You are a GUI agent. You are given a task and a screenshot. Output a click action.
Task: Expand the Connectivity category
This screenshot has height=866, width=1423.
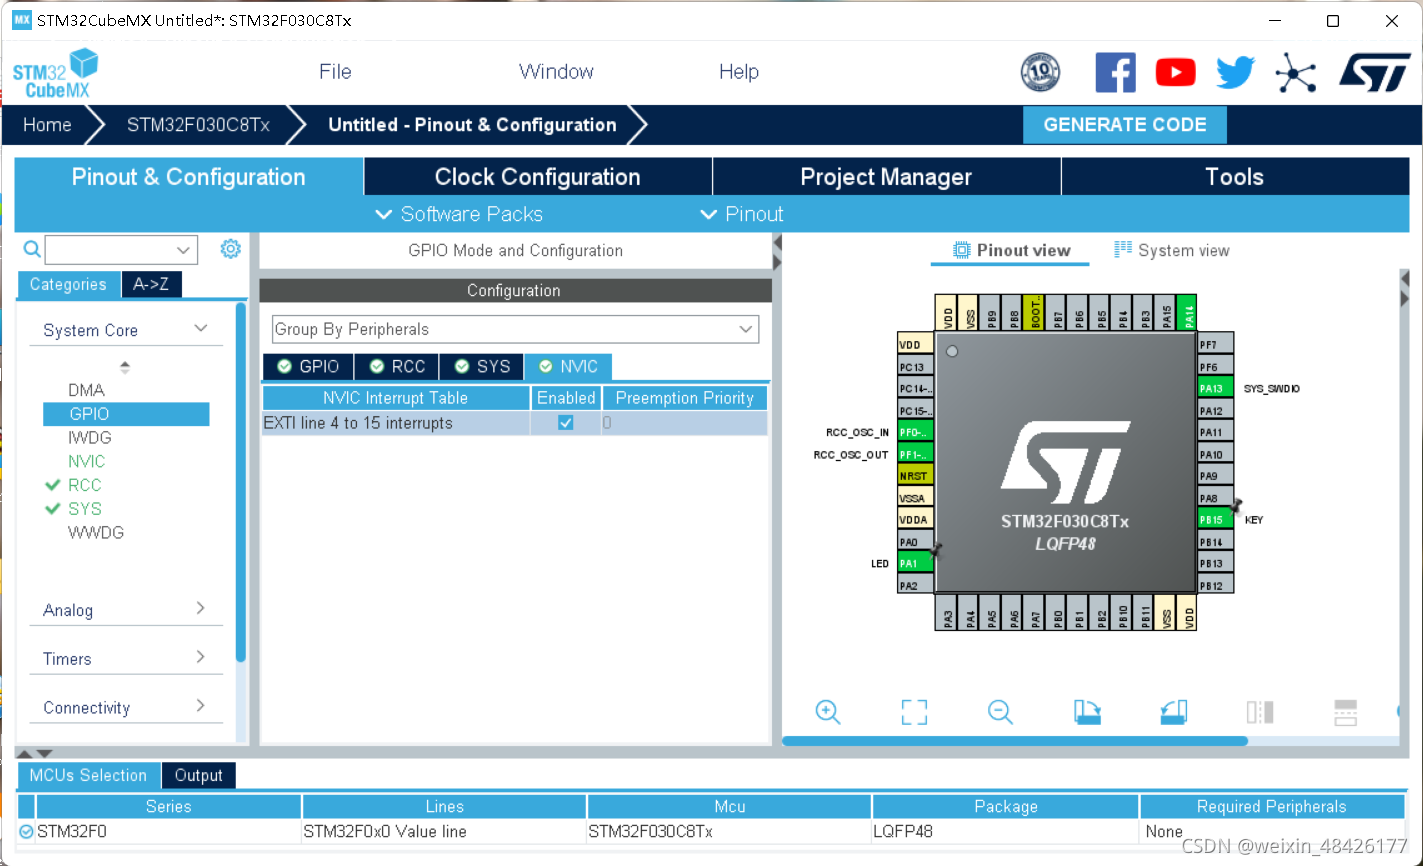point(201,705)
